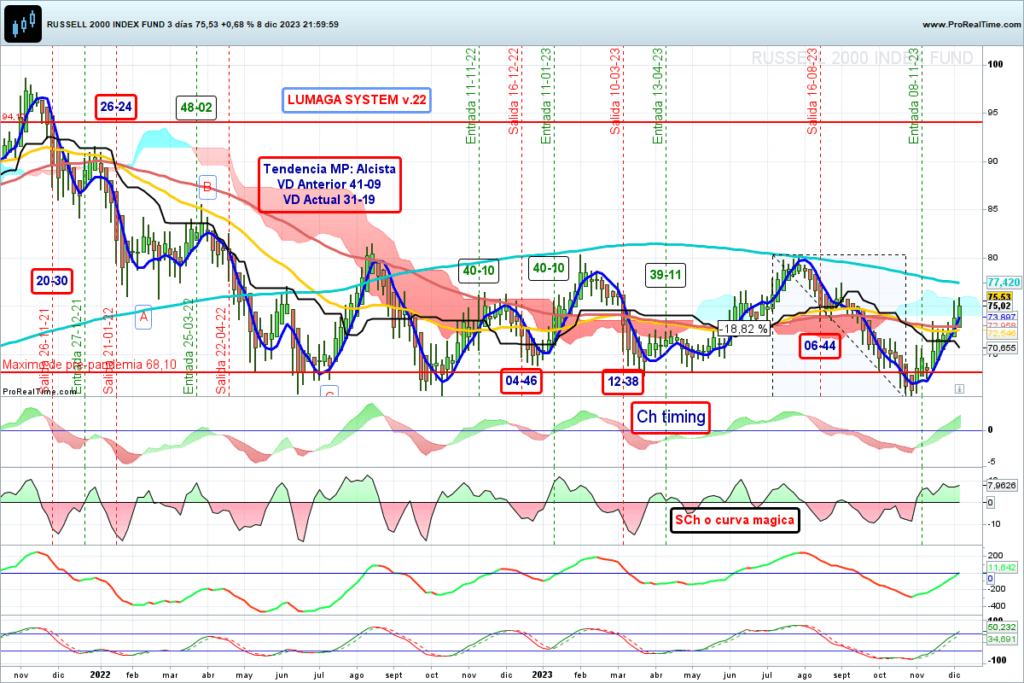The image size is (1024, 683).
Task: Select the SCh o curva magica label
Action: coord(735,520)
